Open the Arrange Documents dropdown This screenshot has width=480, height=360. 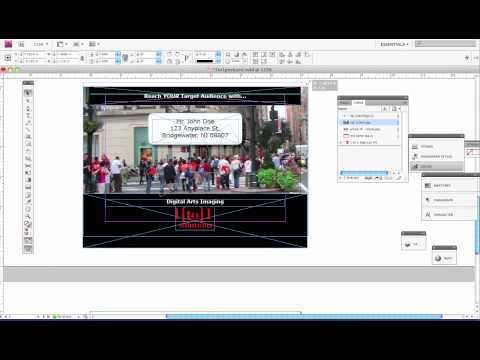click(x=95, y=44)
